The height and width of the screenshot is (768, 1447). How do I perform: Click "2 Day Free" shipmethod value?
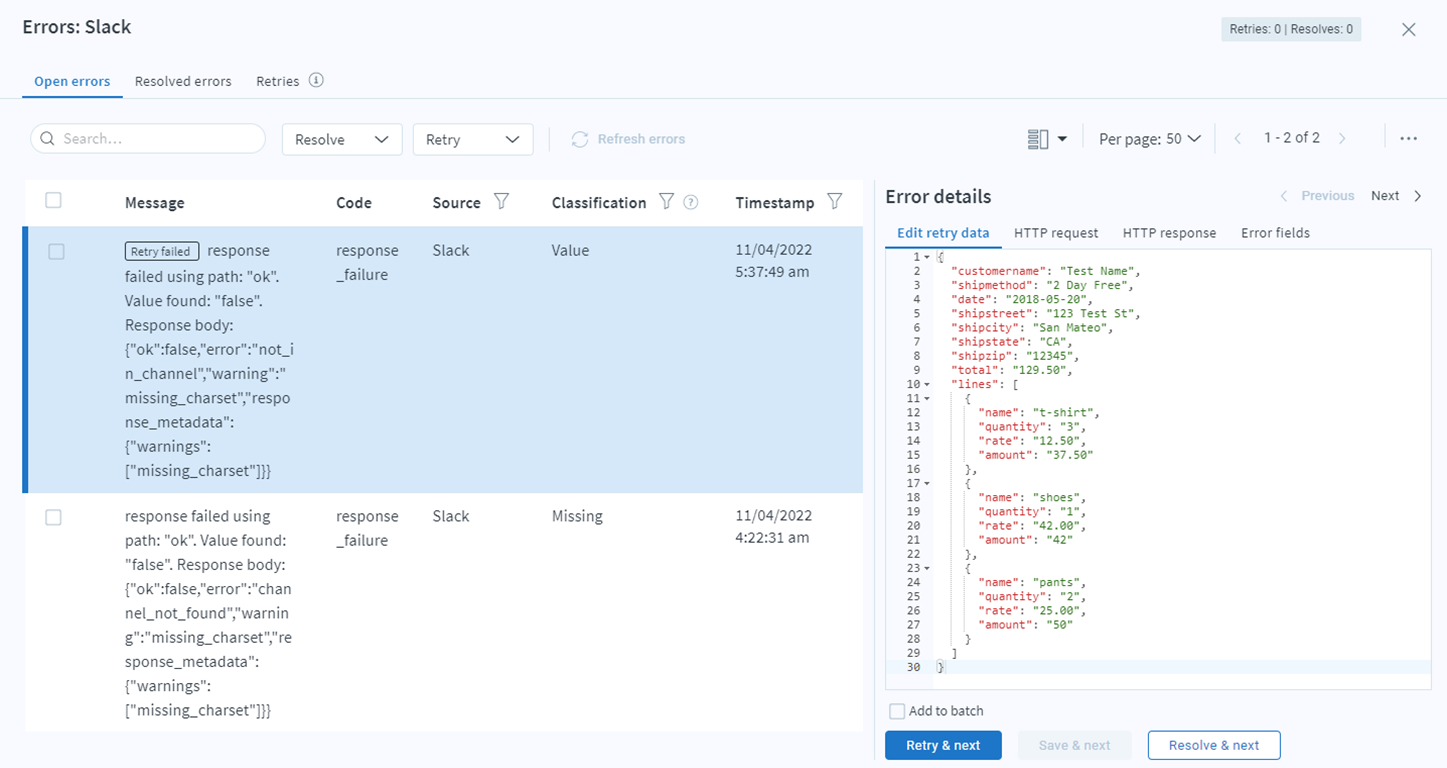(x=1085, y=285)
